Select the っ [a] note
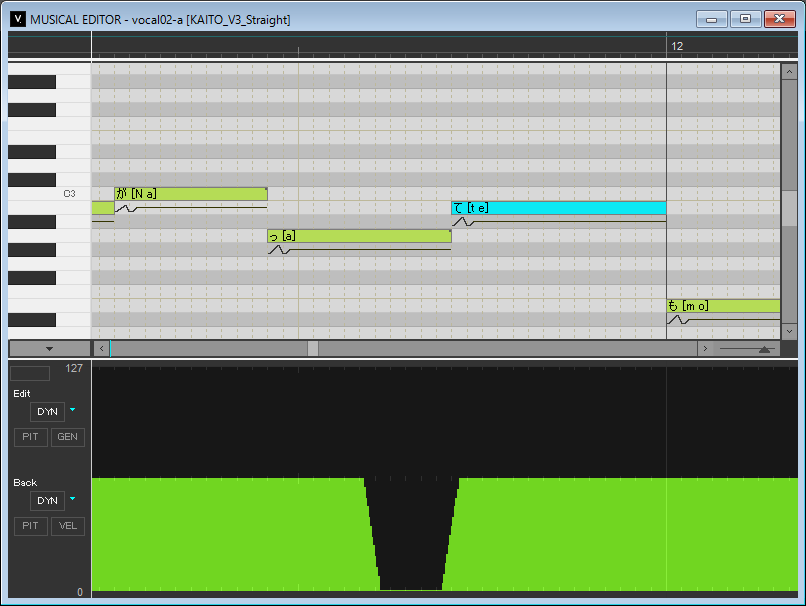 pos(359,236)
